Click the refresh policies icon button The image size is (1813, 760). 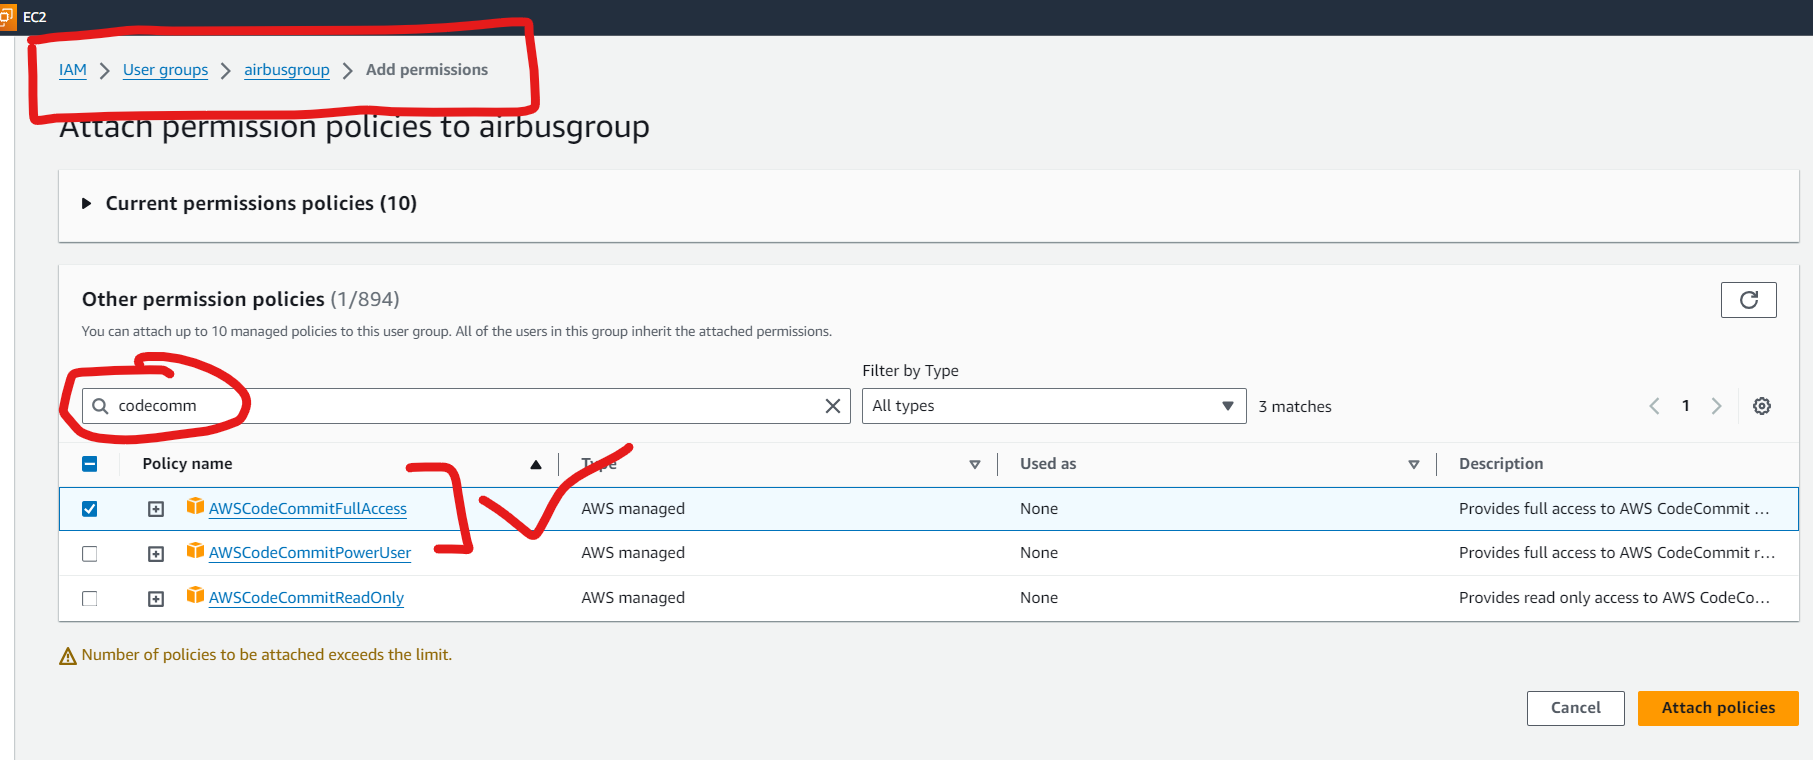[x=1748, y=300]
